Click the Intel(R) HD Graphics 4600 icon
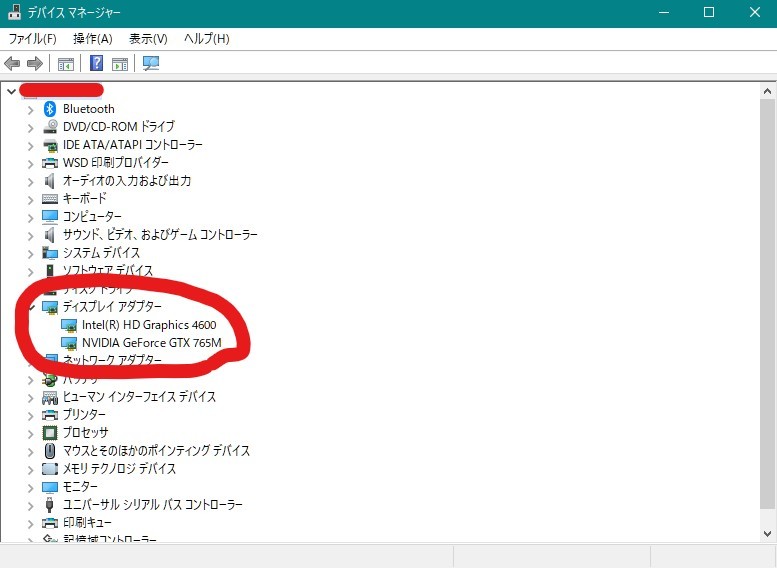Image resolution: width=777 pixels, height=568 pixels. [x=69, y=325]
